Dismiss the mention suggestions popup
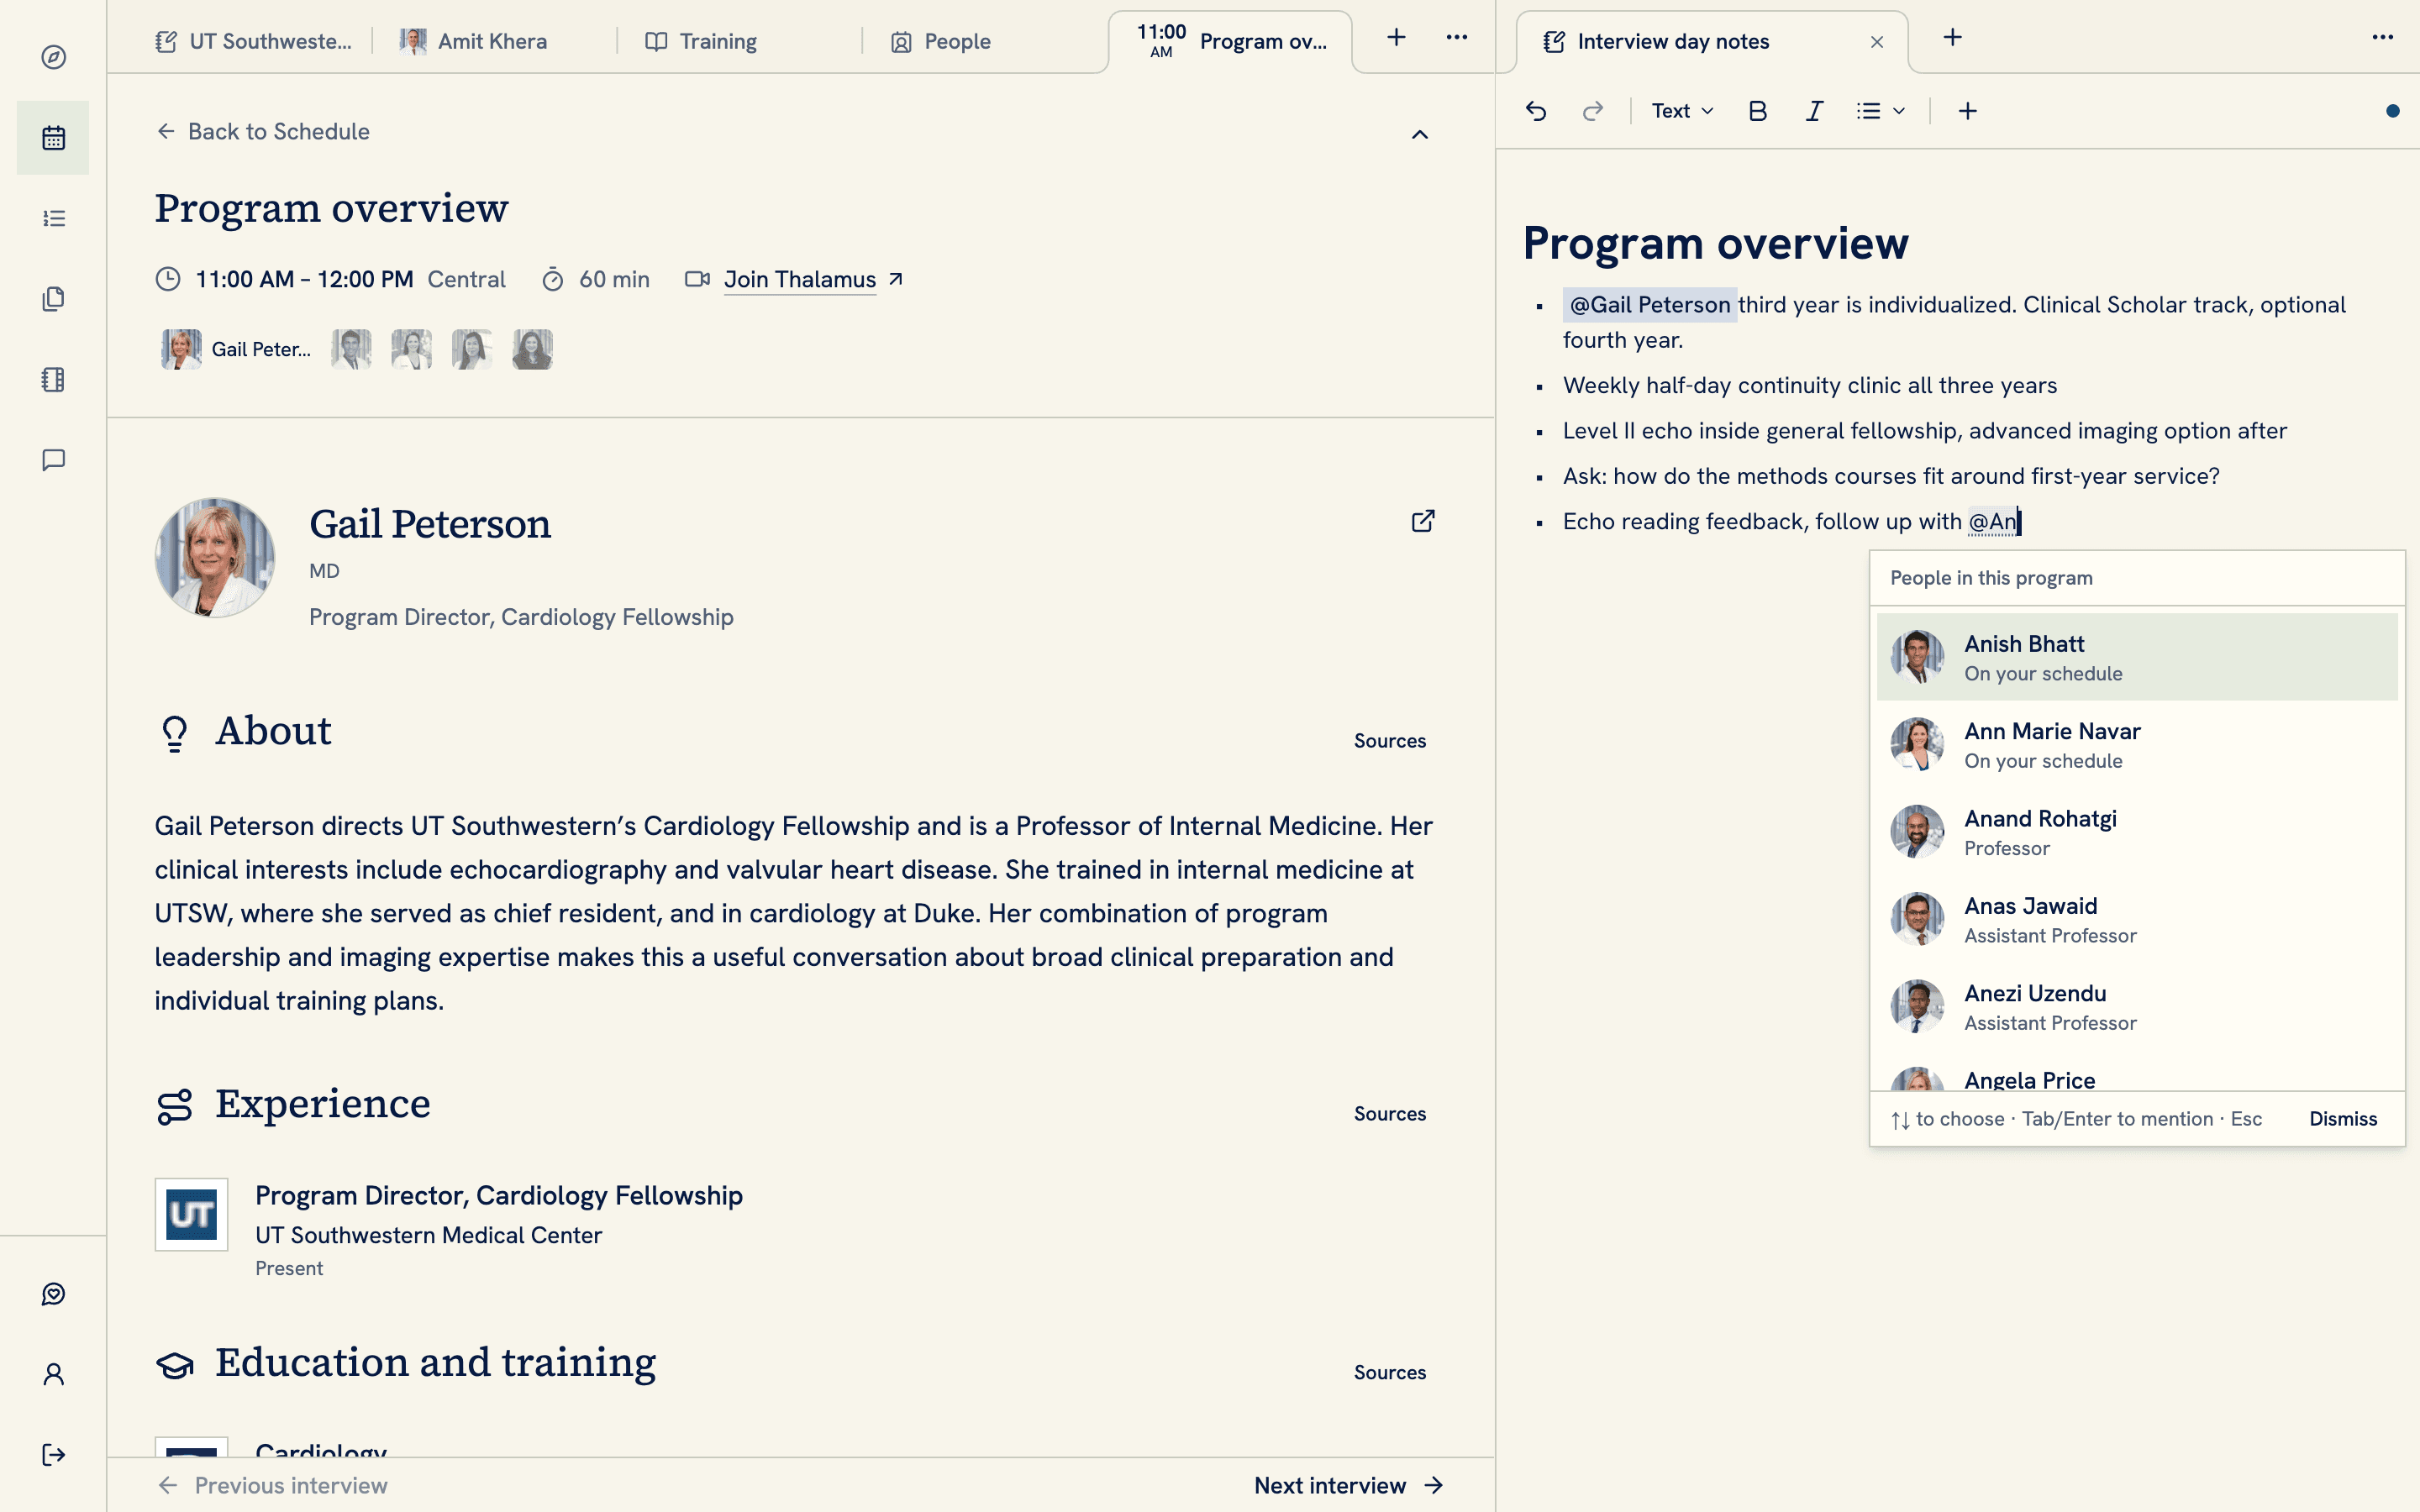The height and width of the screenshot is (1512, 2420). click(2343, 1119)
